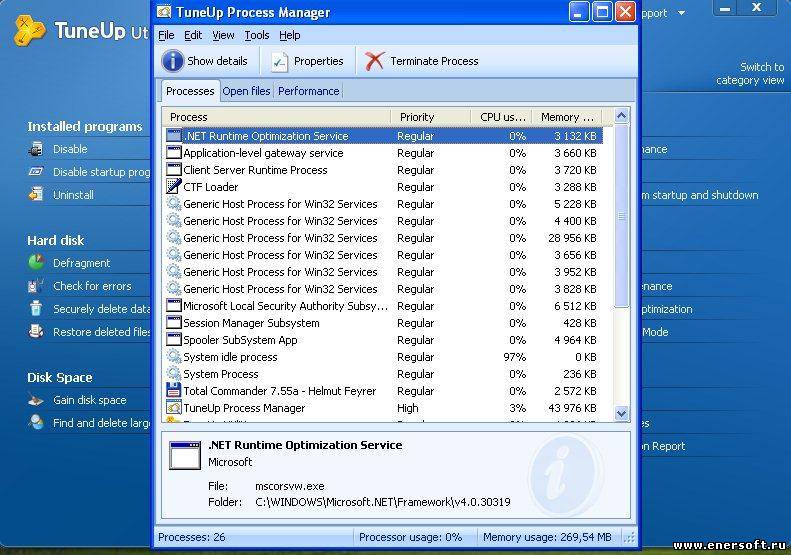Screen dimensions: 791x555
Task: Click the Processes: 26 status bar entry
Action: tap(192, 537)
